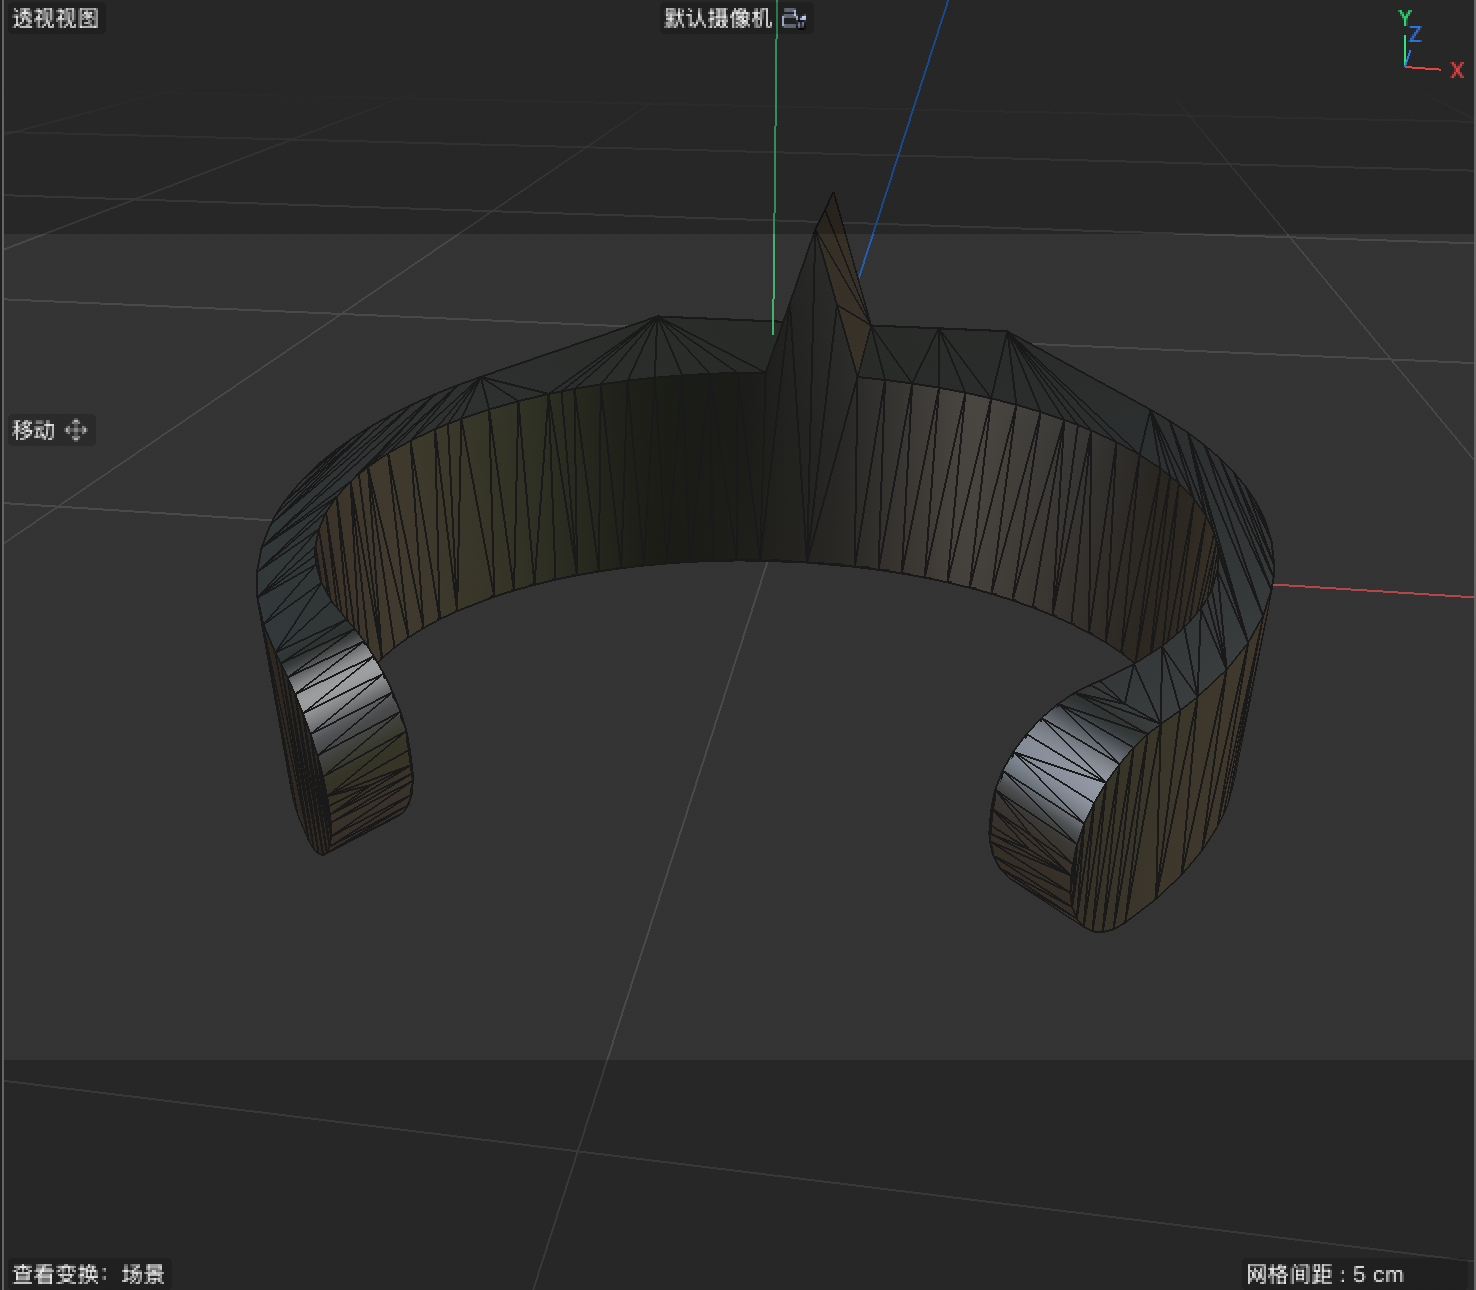Click the Y axis on the orientation gizmo

click(x=1405, y=15)
